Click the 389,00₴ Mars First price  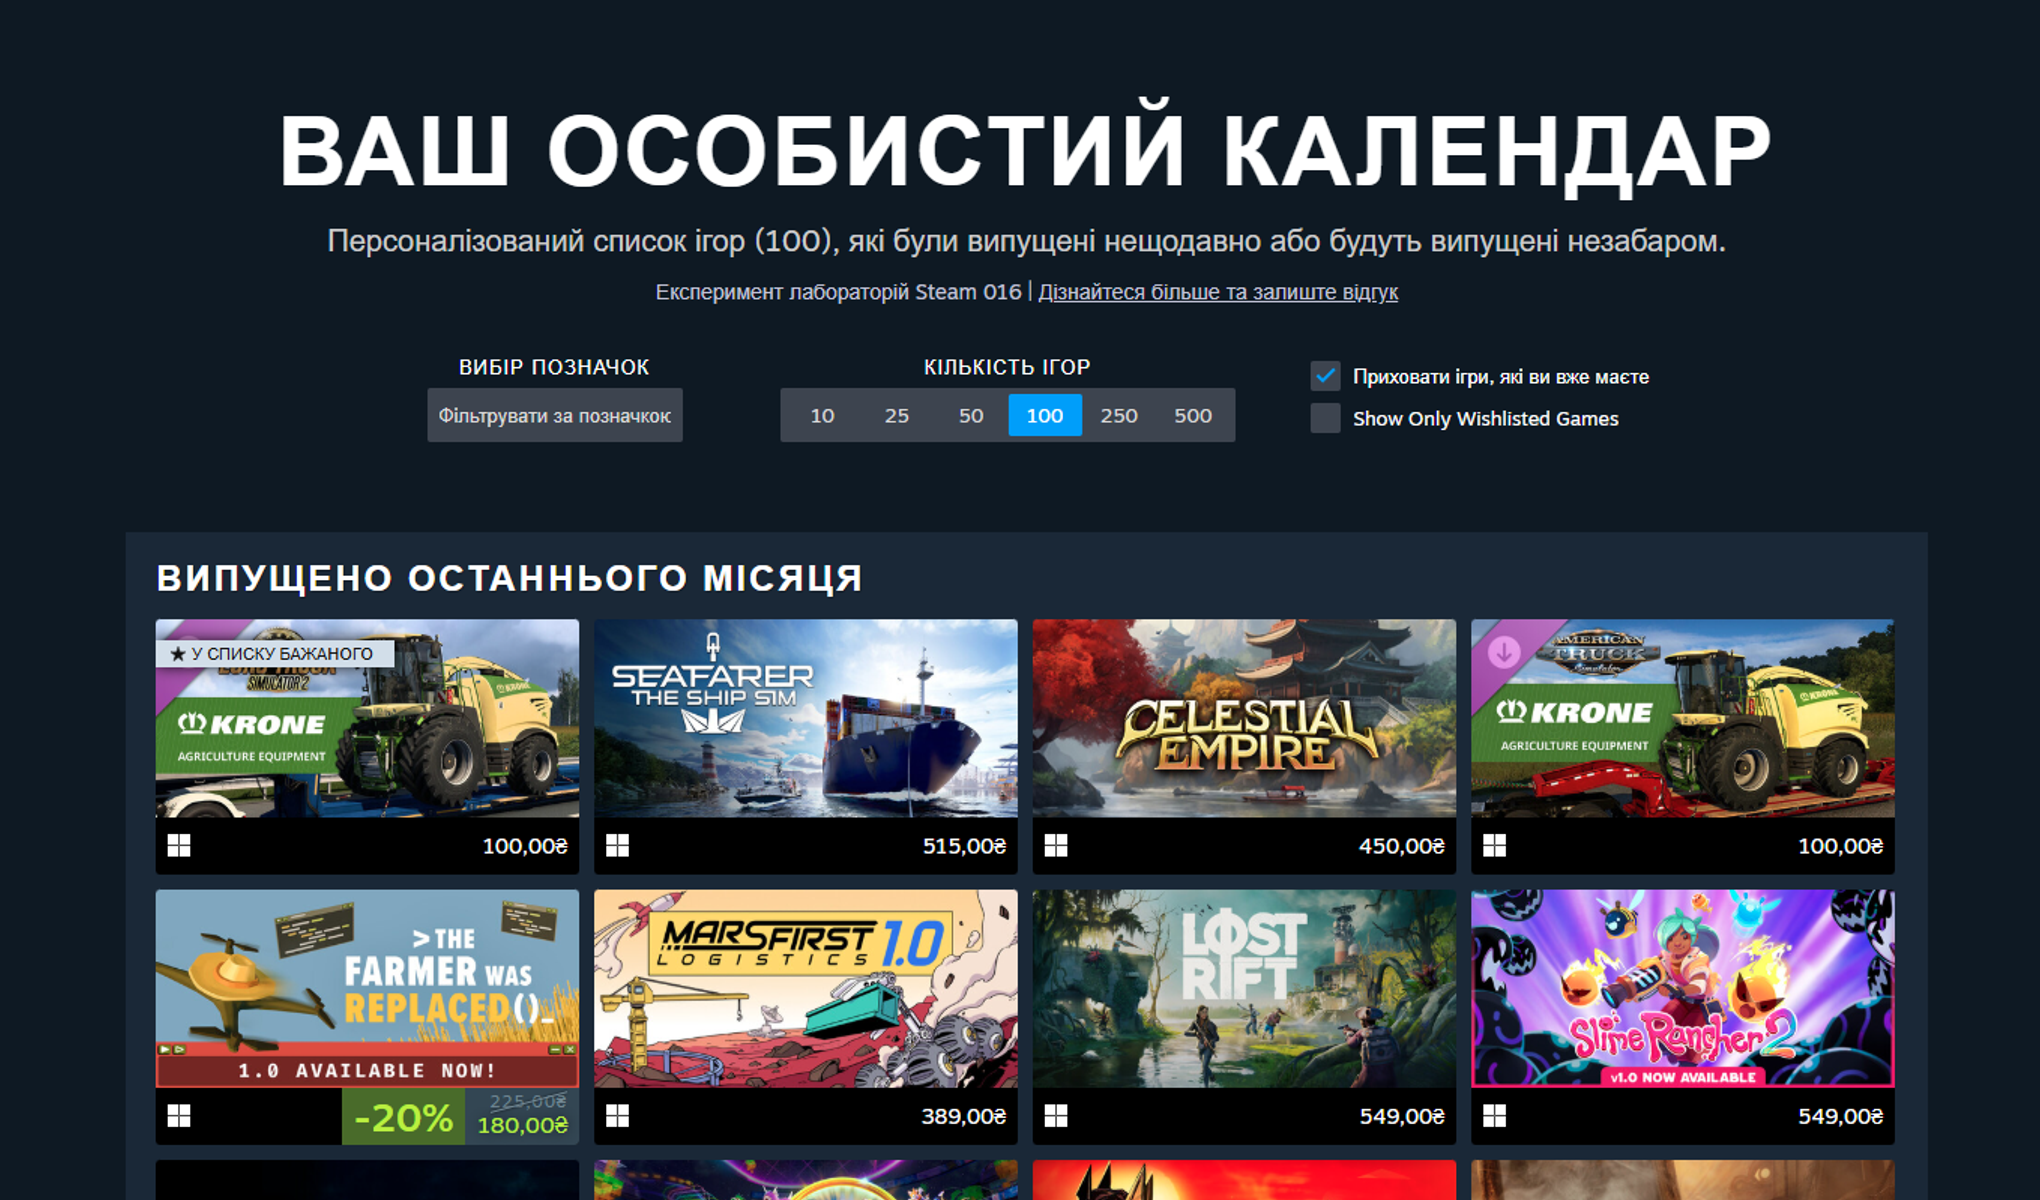[x=964, y=1116]
